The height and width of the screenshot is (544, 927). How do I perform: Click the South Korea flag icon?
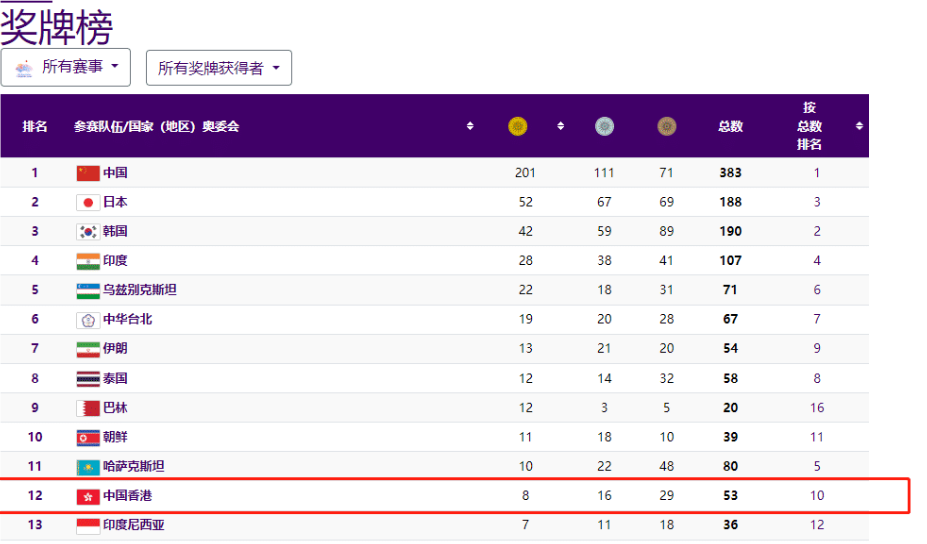point(88,232)
